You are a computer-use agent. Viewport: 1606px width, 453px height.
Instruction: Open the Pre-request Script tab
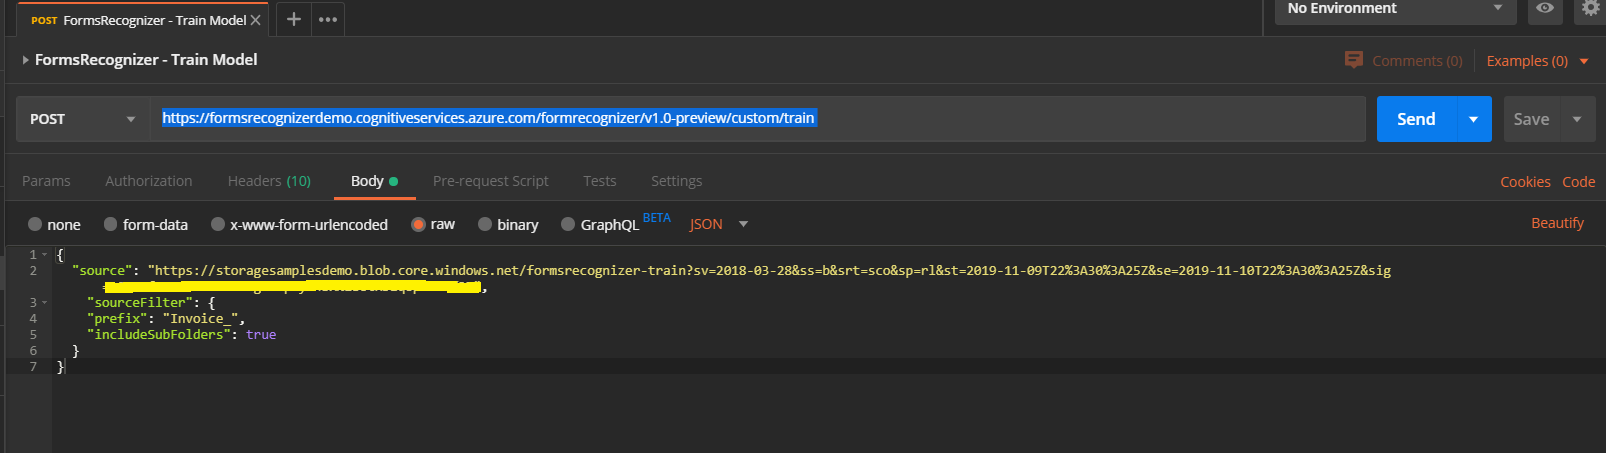[490, 181]
